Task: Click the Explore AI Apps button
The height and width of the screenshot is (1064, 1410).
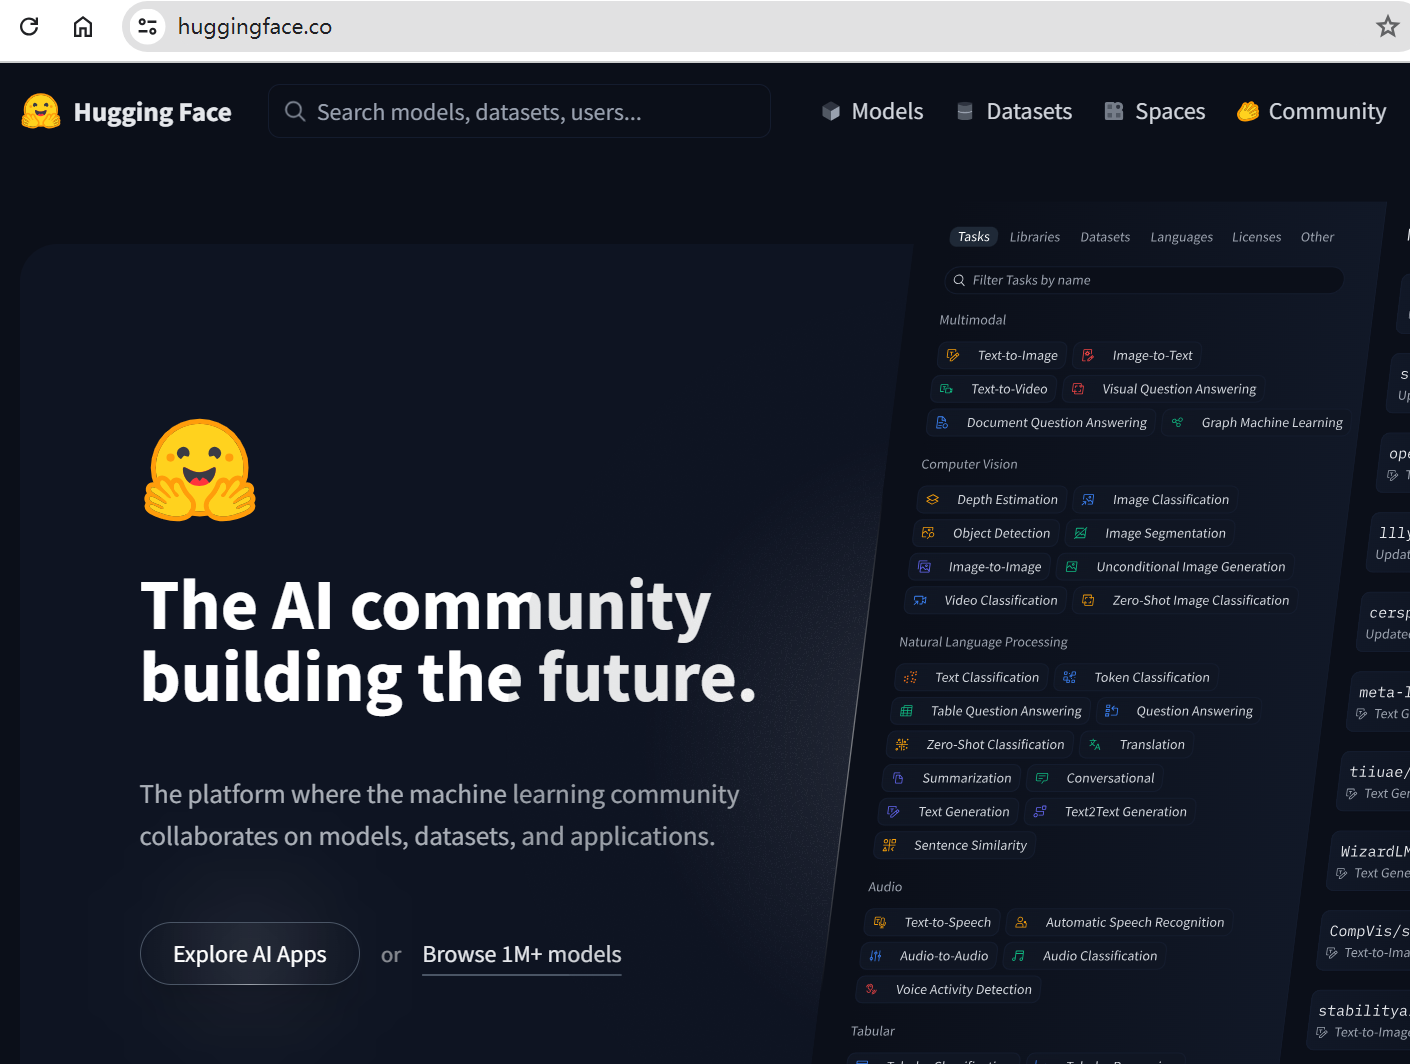Action: 250,954
